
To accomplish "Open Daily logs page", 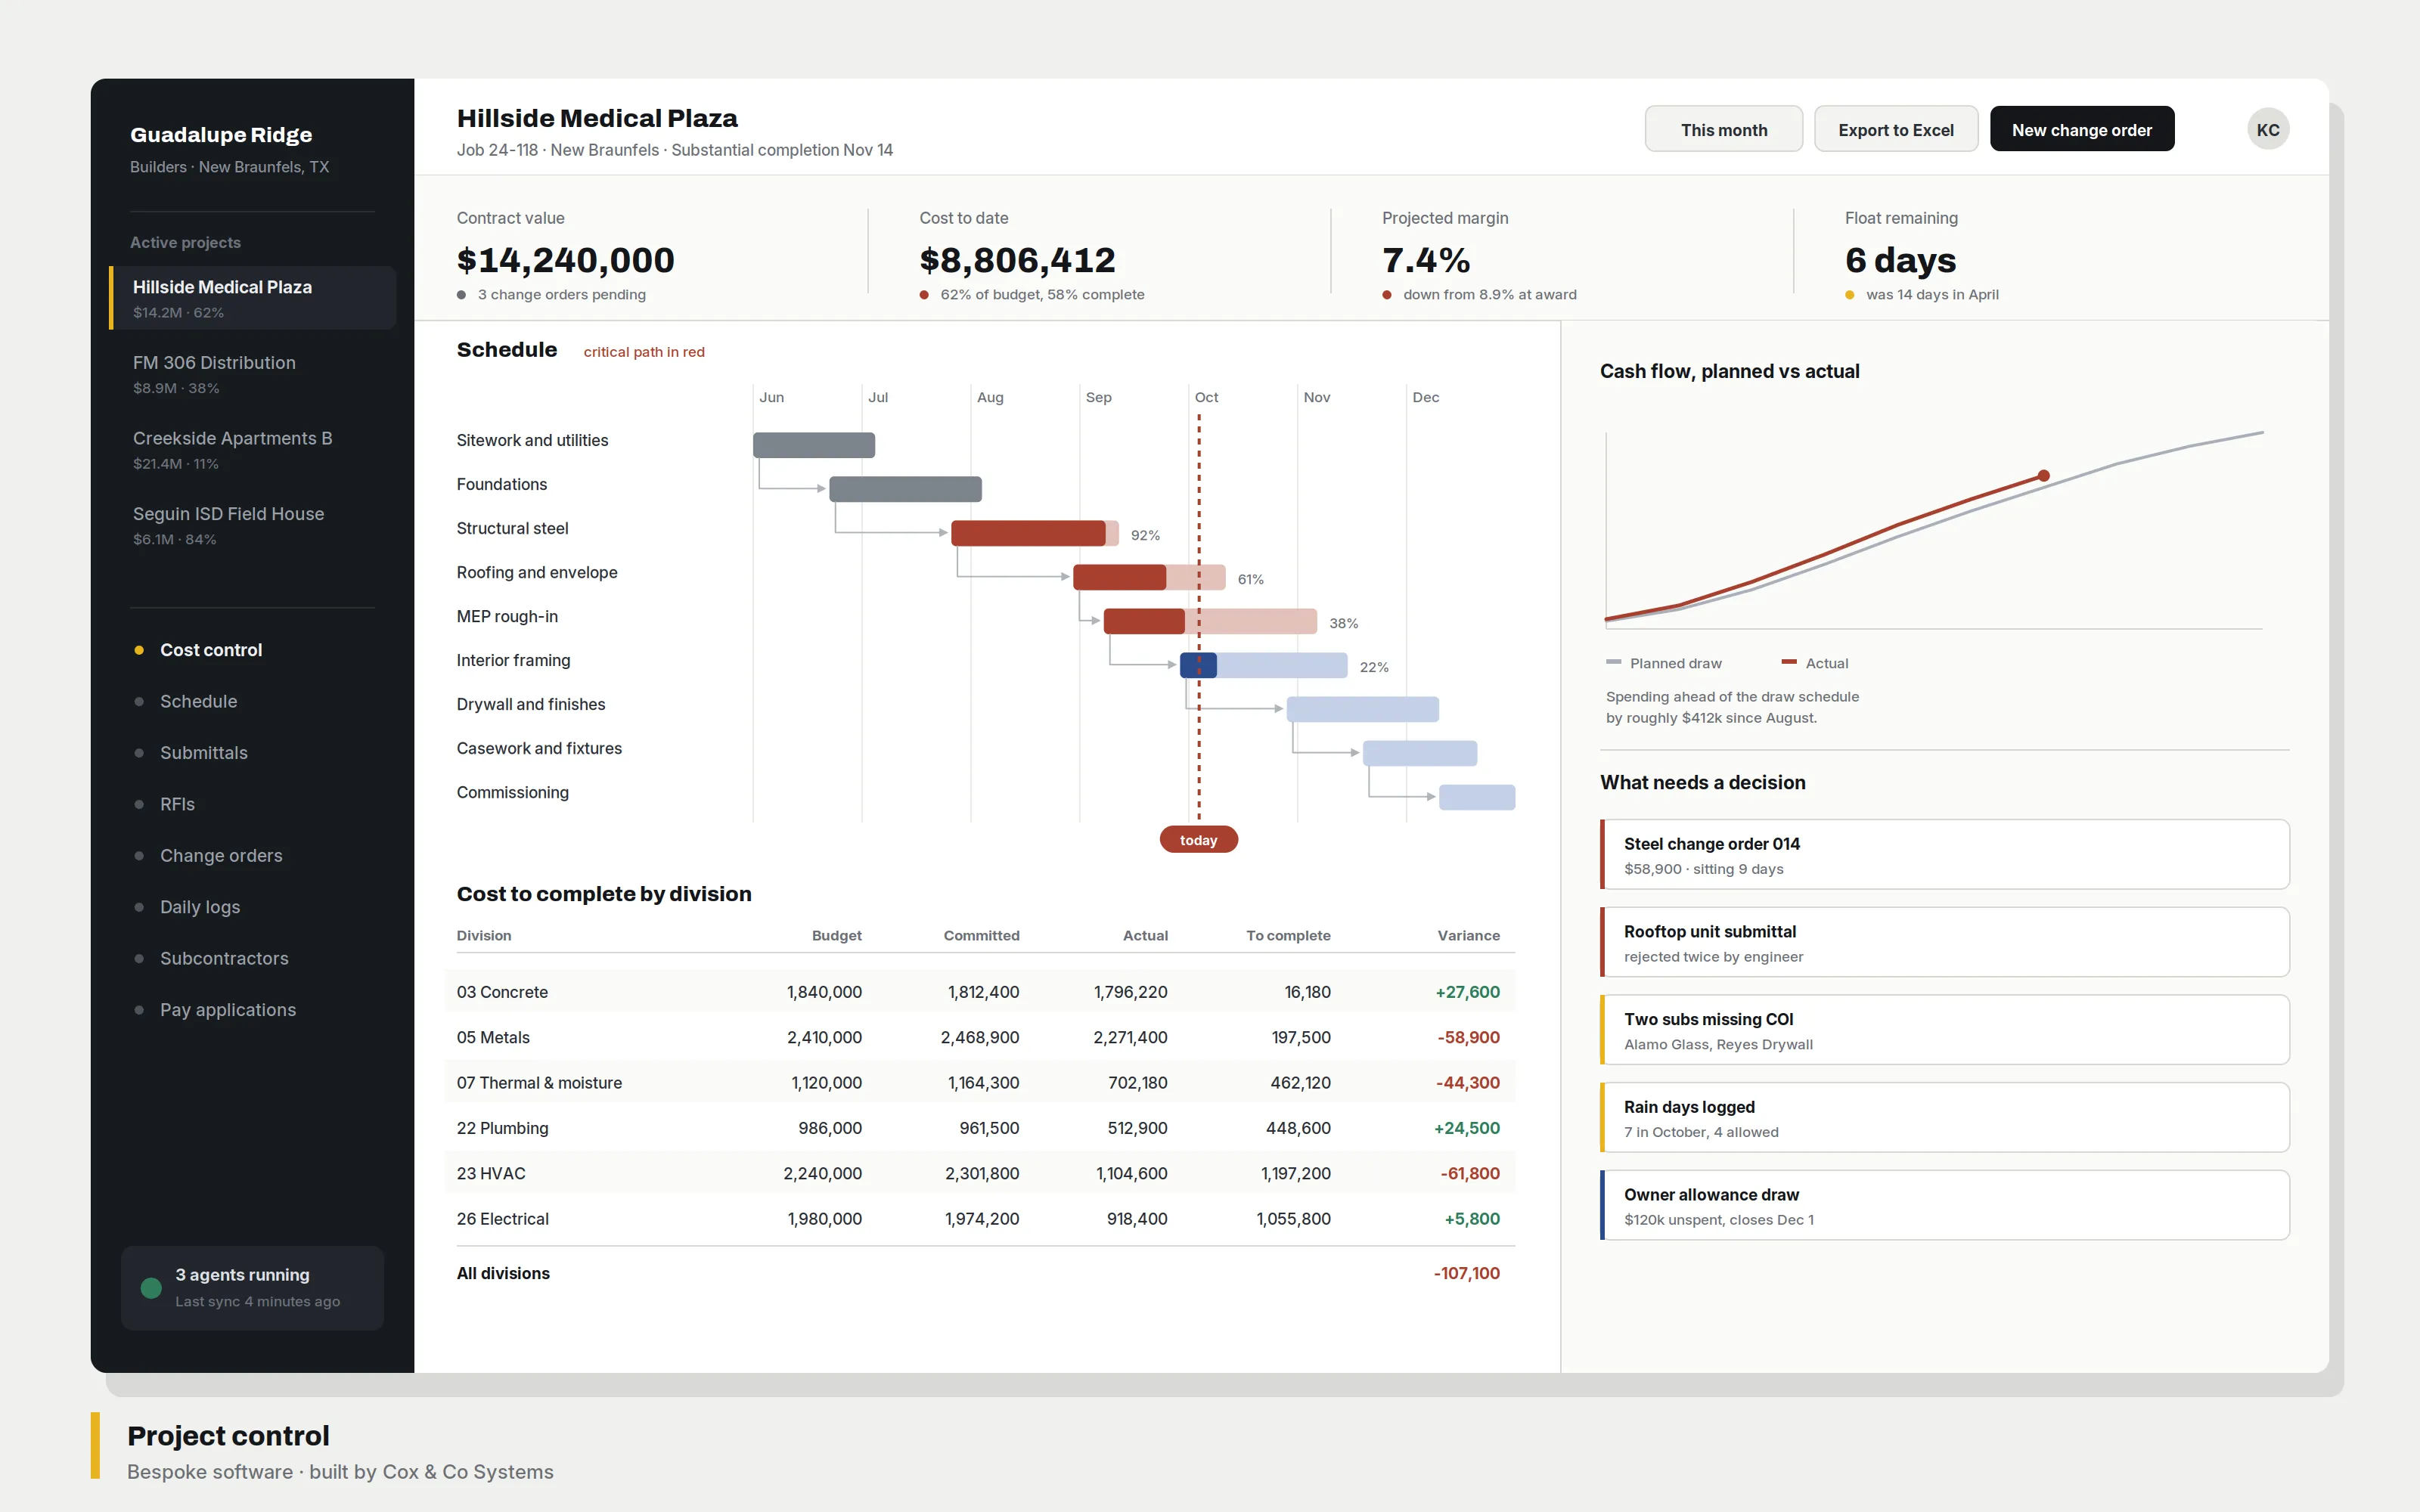I will coord(200,907).
